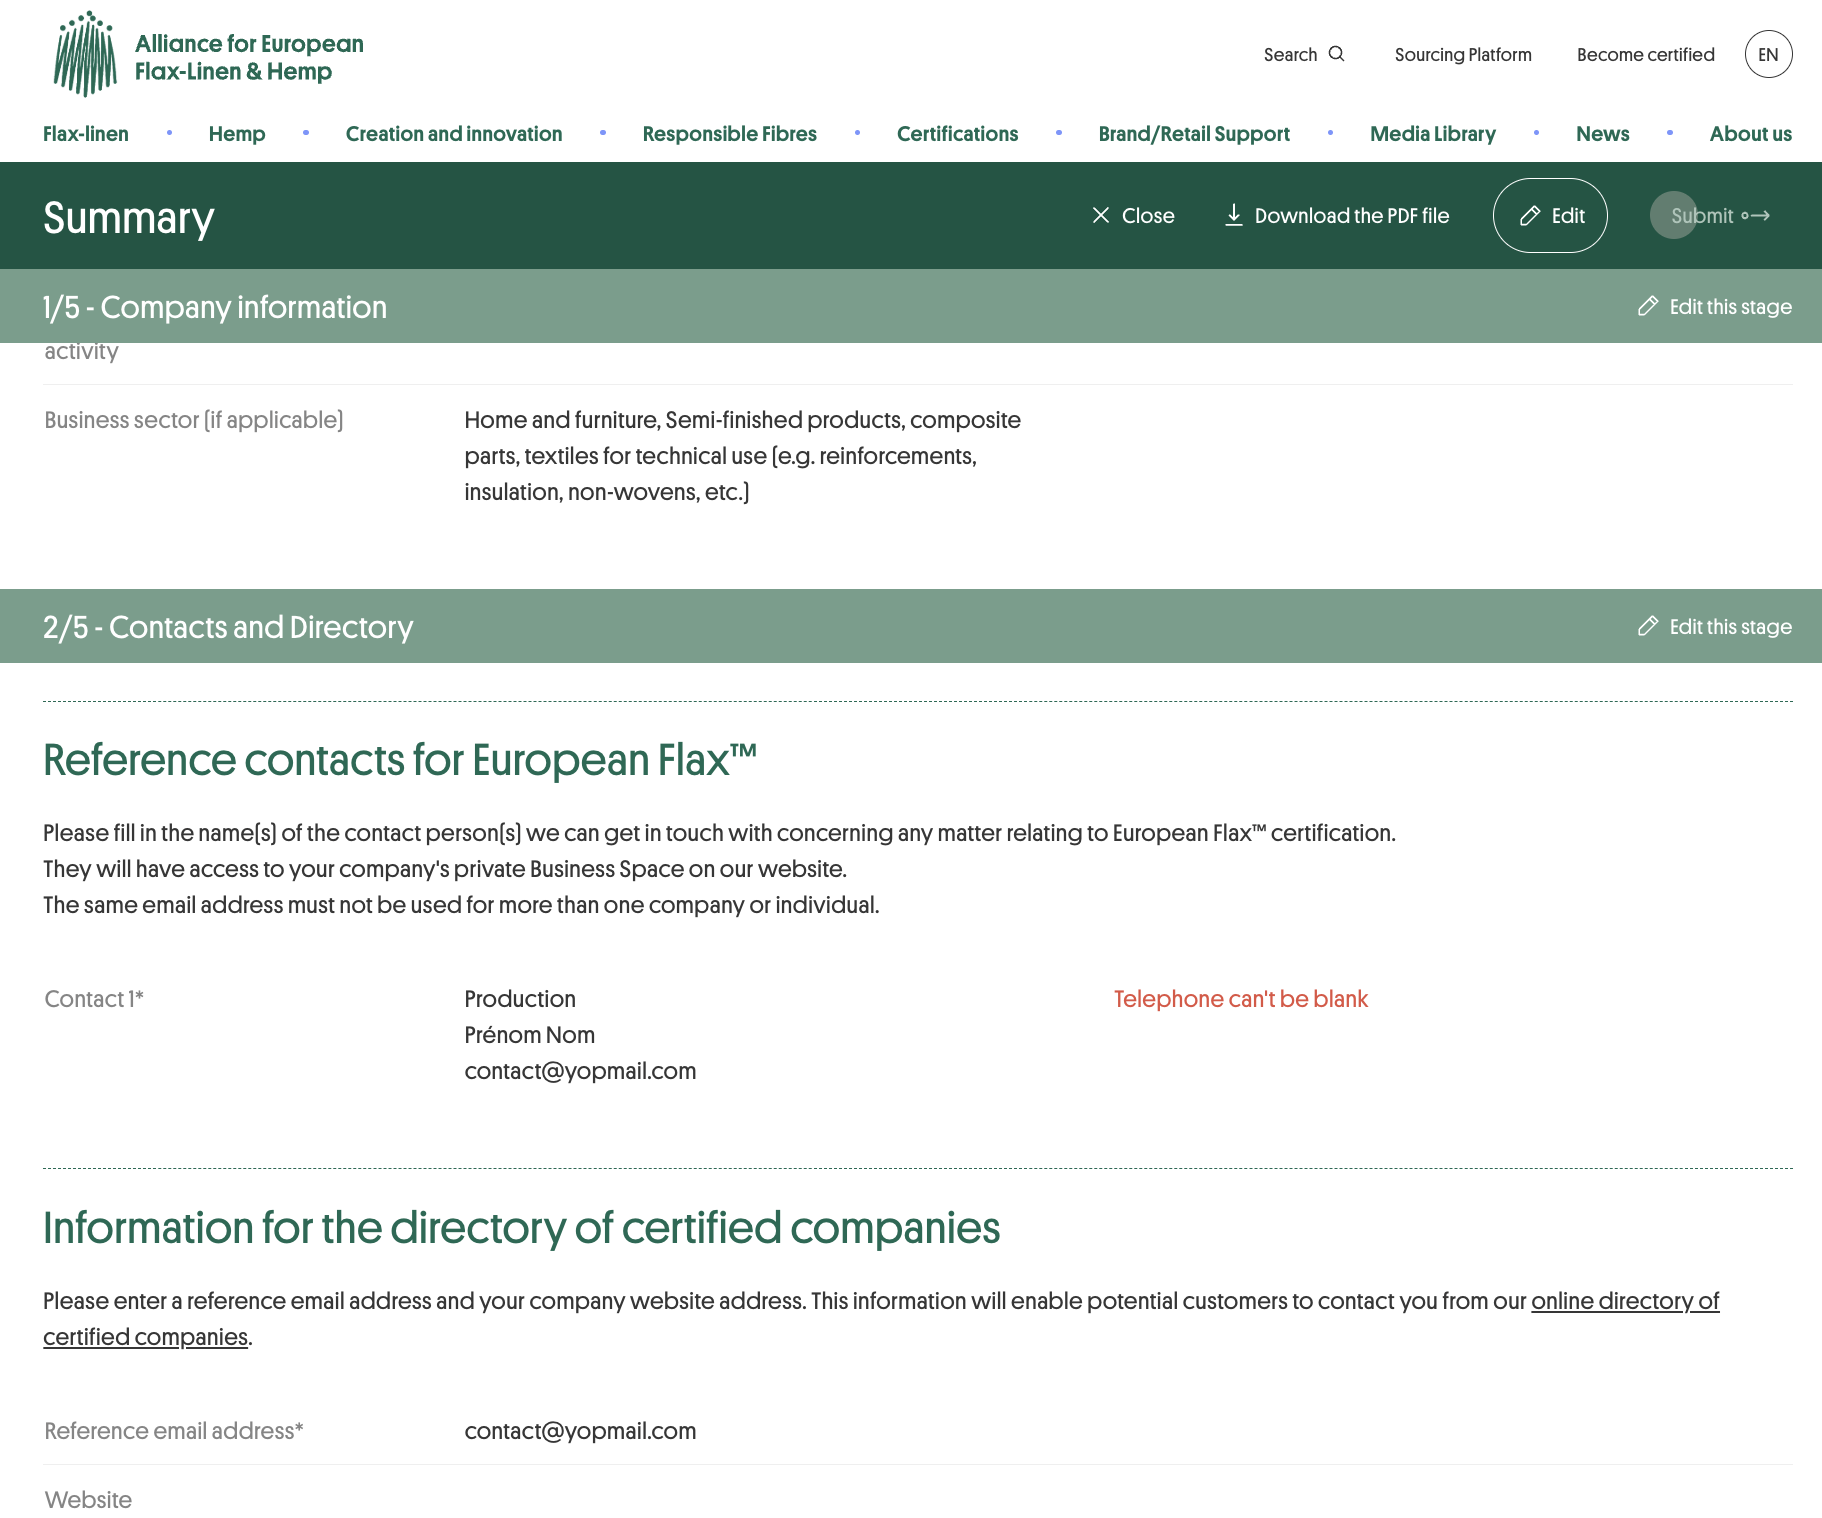Viewport: 1822px width, 1518px height.
Task: Go to Responsible Fibres section
Action: [729, 134]
